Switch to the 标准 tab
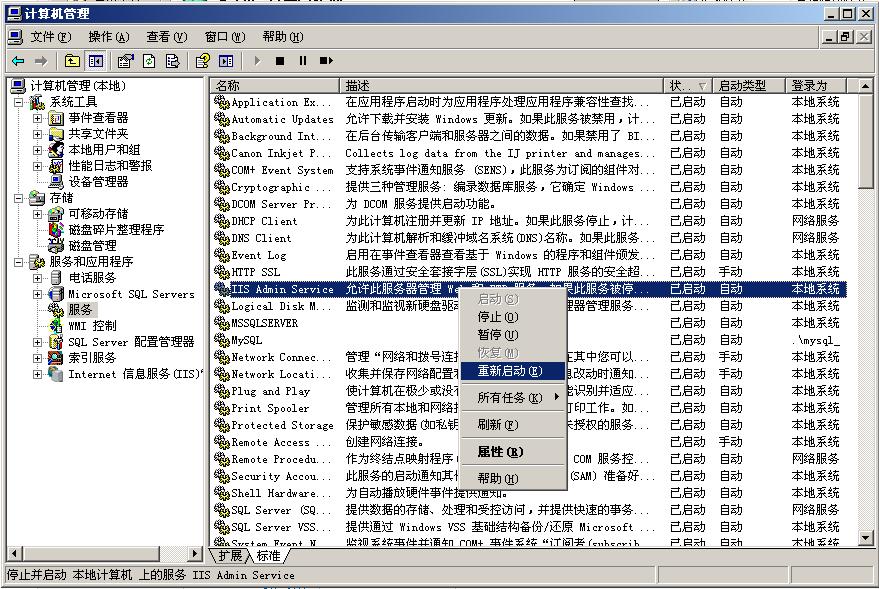 [x=269, y=555]
